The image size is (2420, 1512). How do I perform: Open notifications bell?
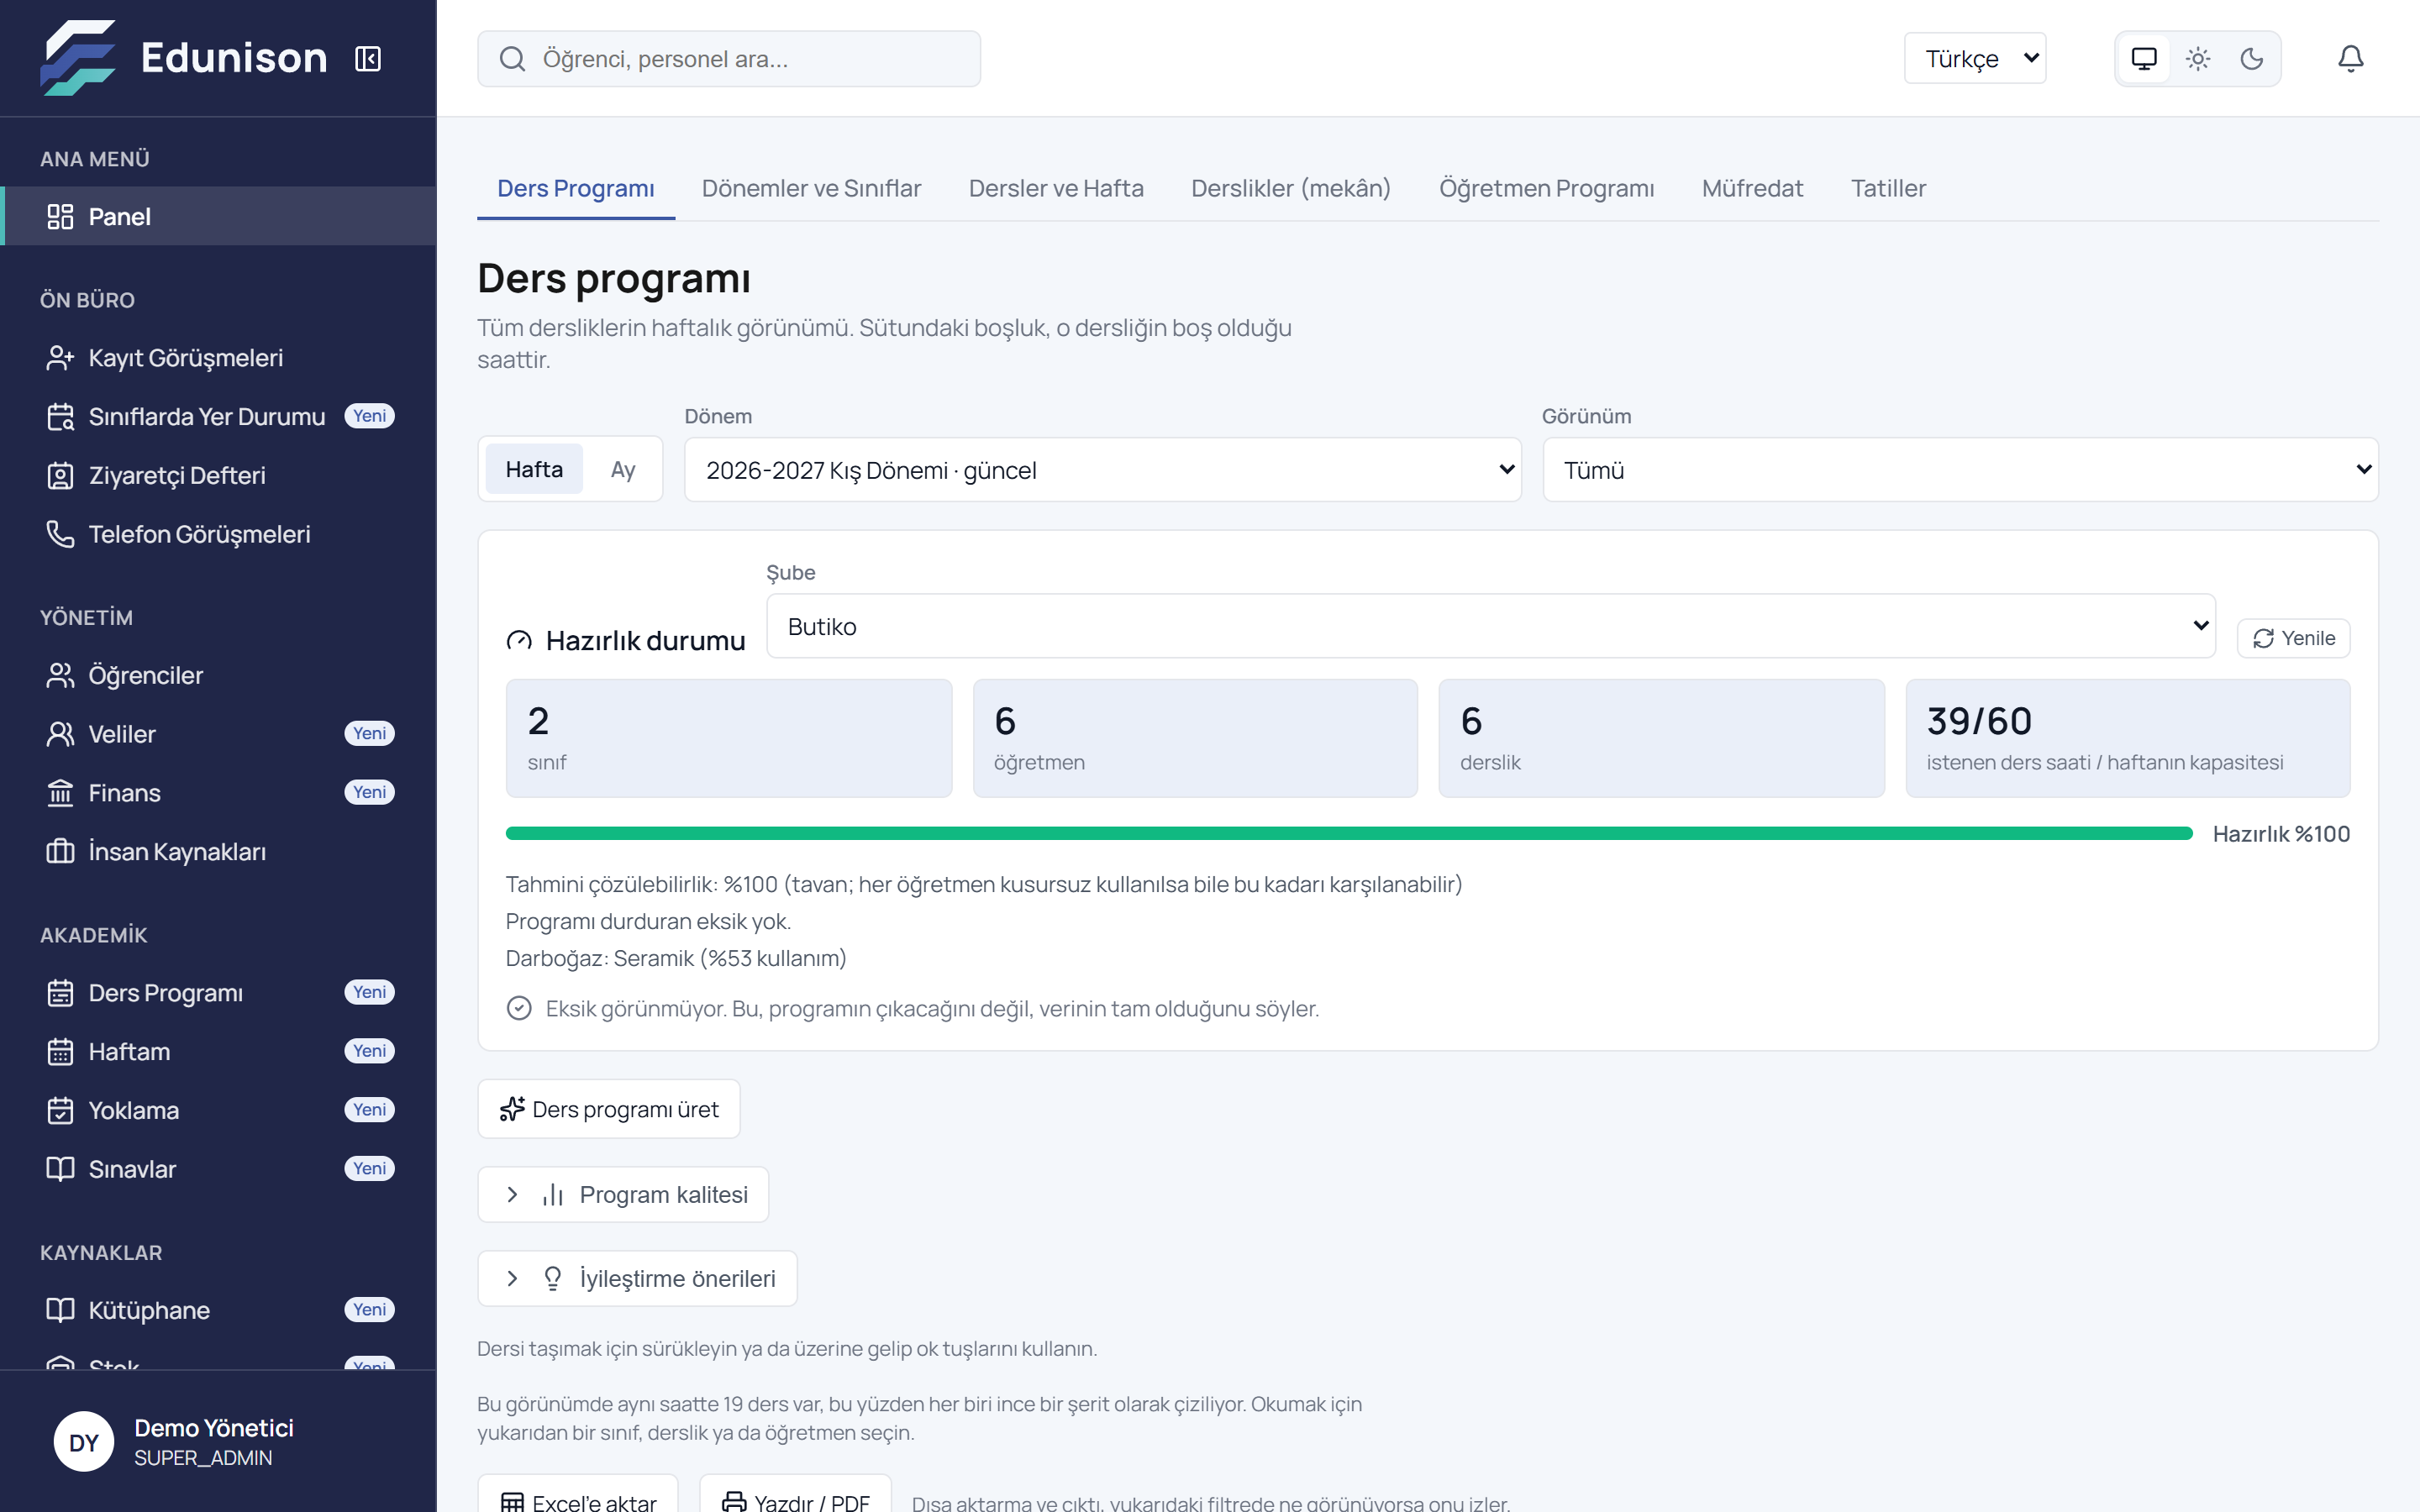pos(2350,59)
